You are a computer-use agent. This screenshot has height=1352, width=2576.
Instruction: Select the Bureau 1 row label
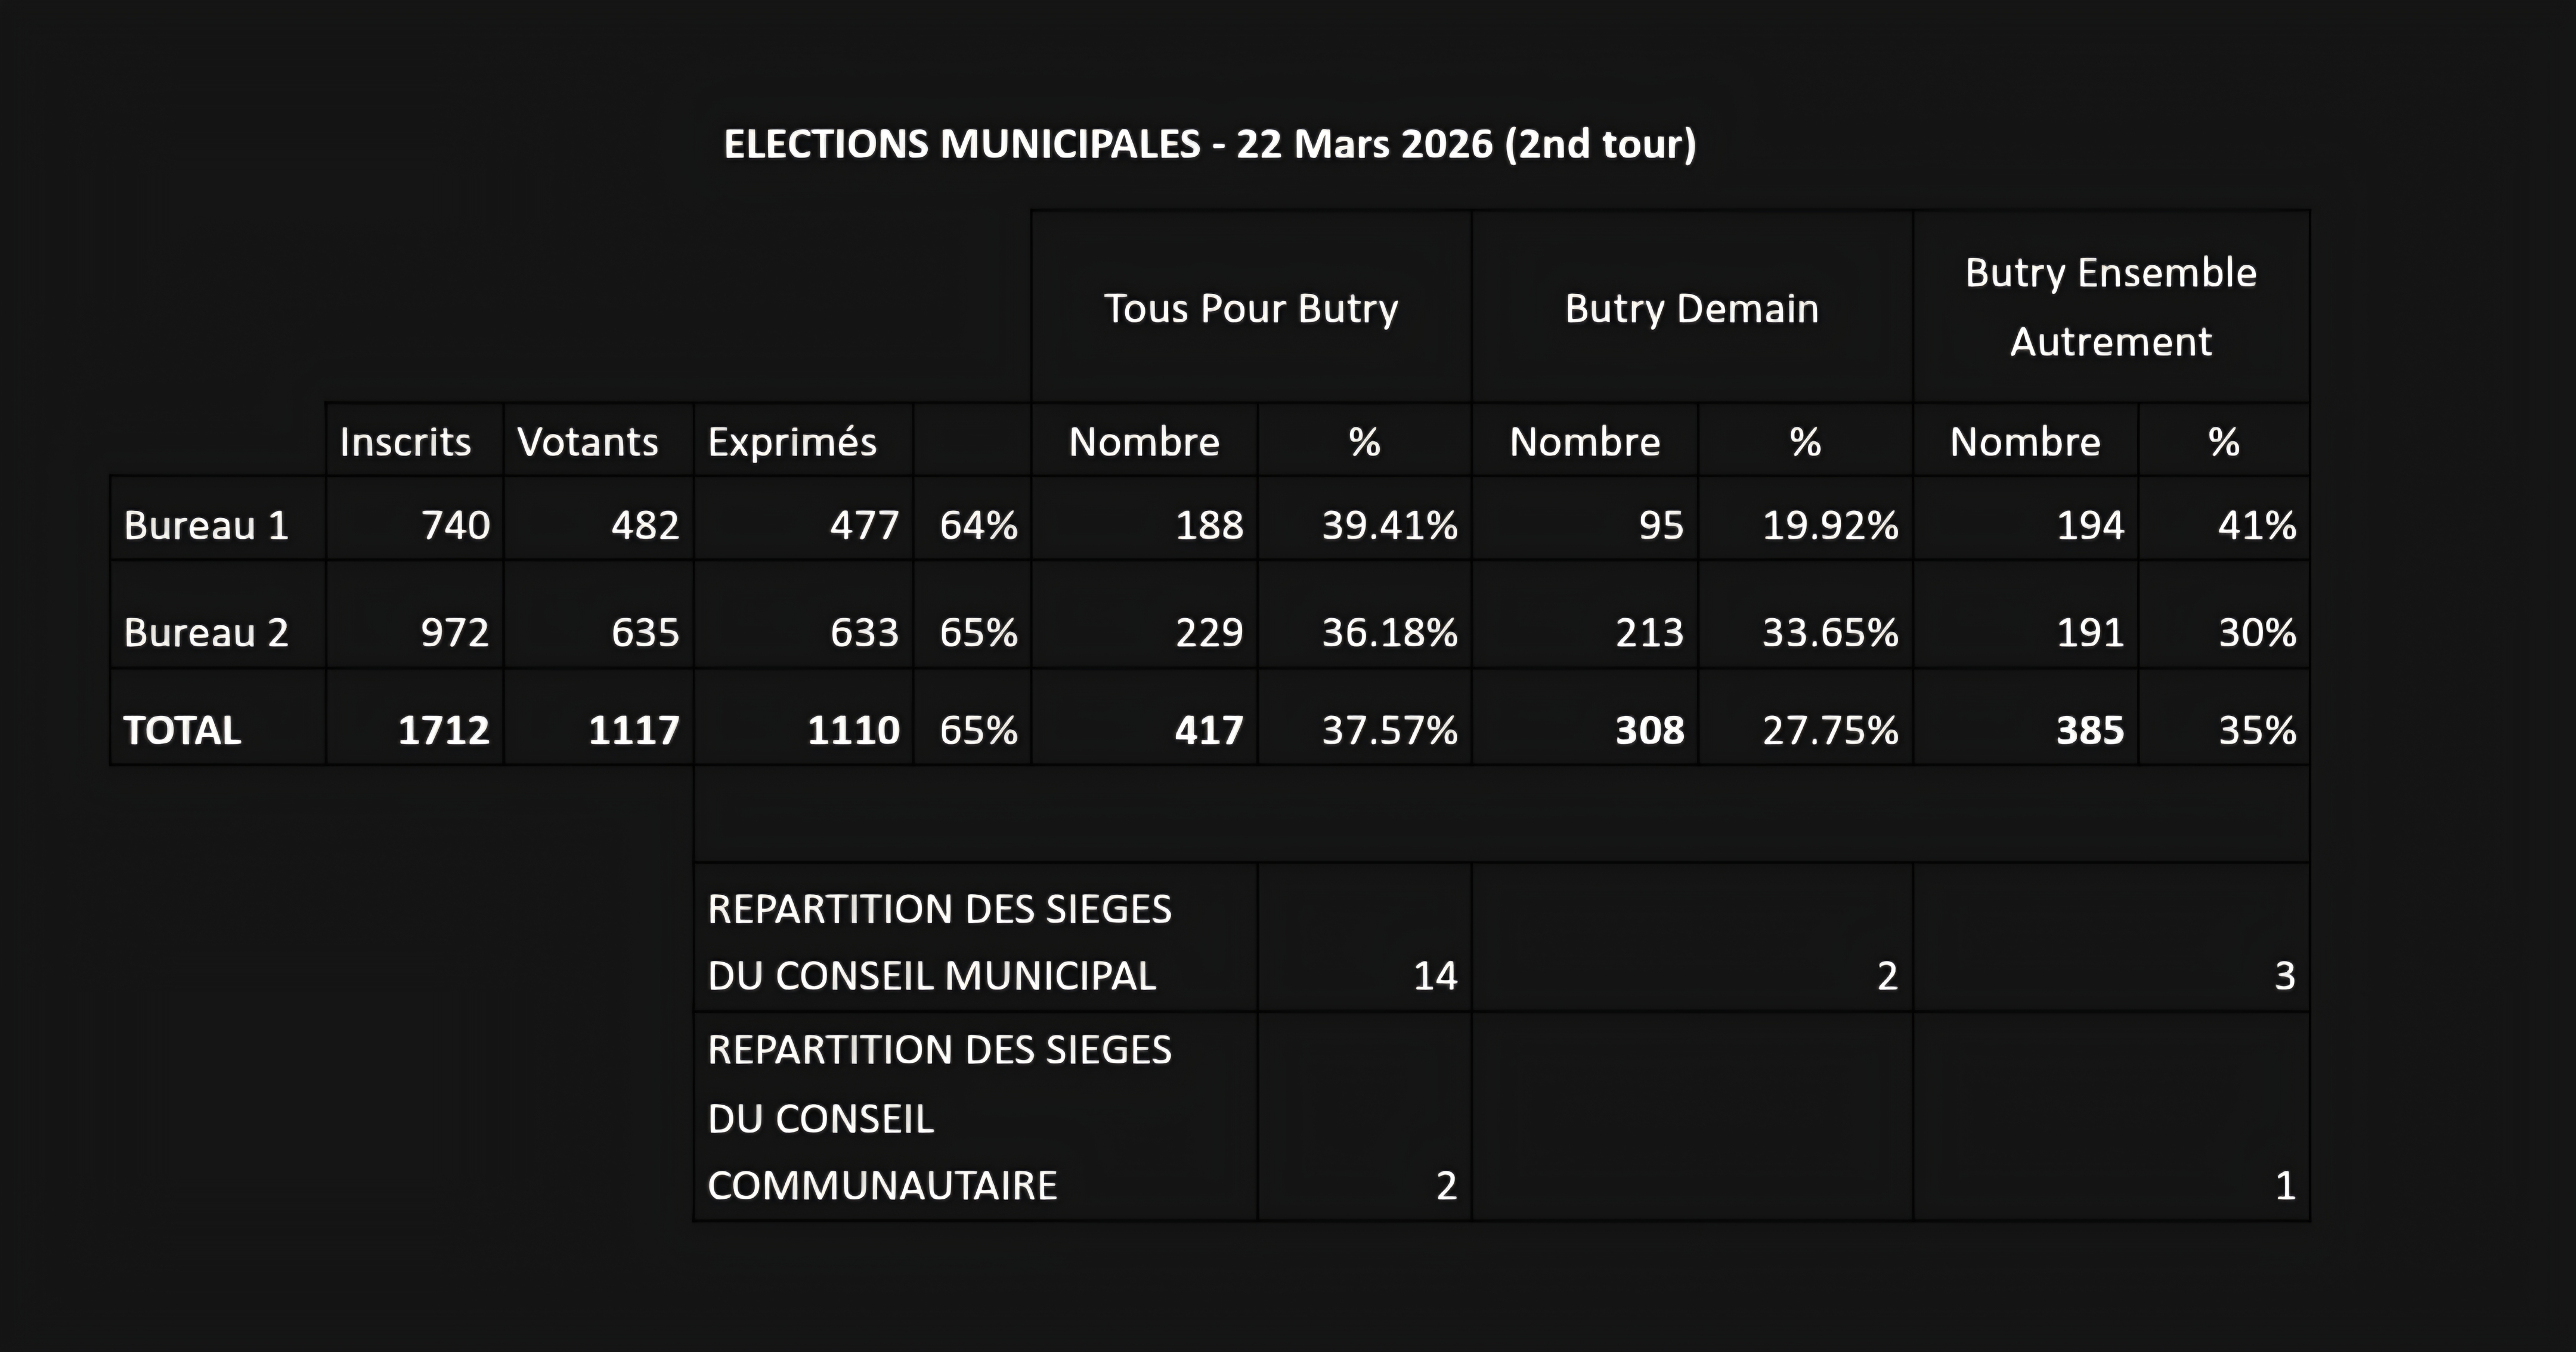pos(206,525)
